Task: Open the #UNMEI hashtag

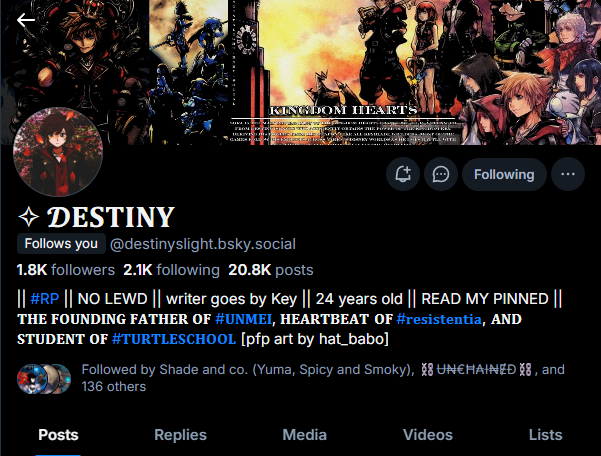Action: point(243,319)
